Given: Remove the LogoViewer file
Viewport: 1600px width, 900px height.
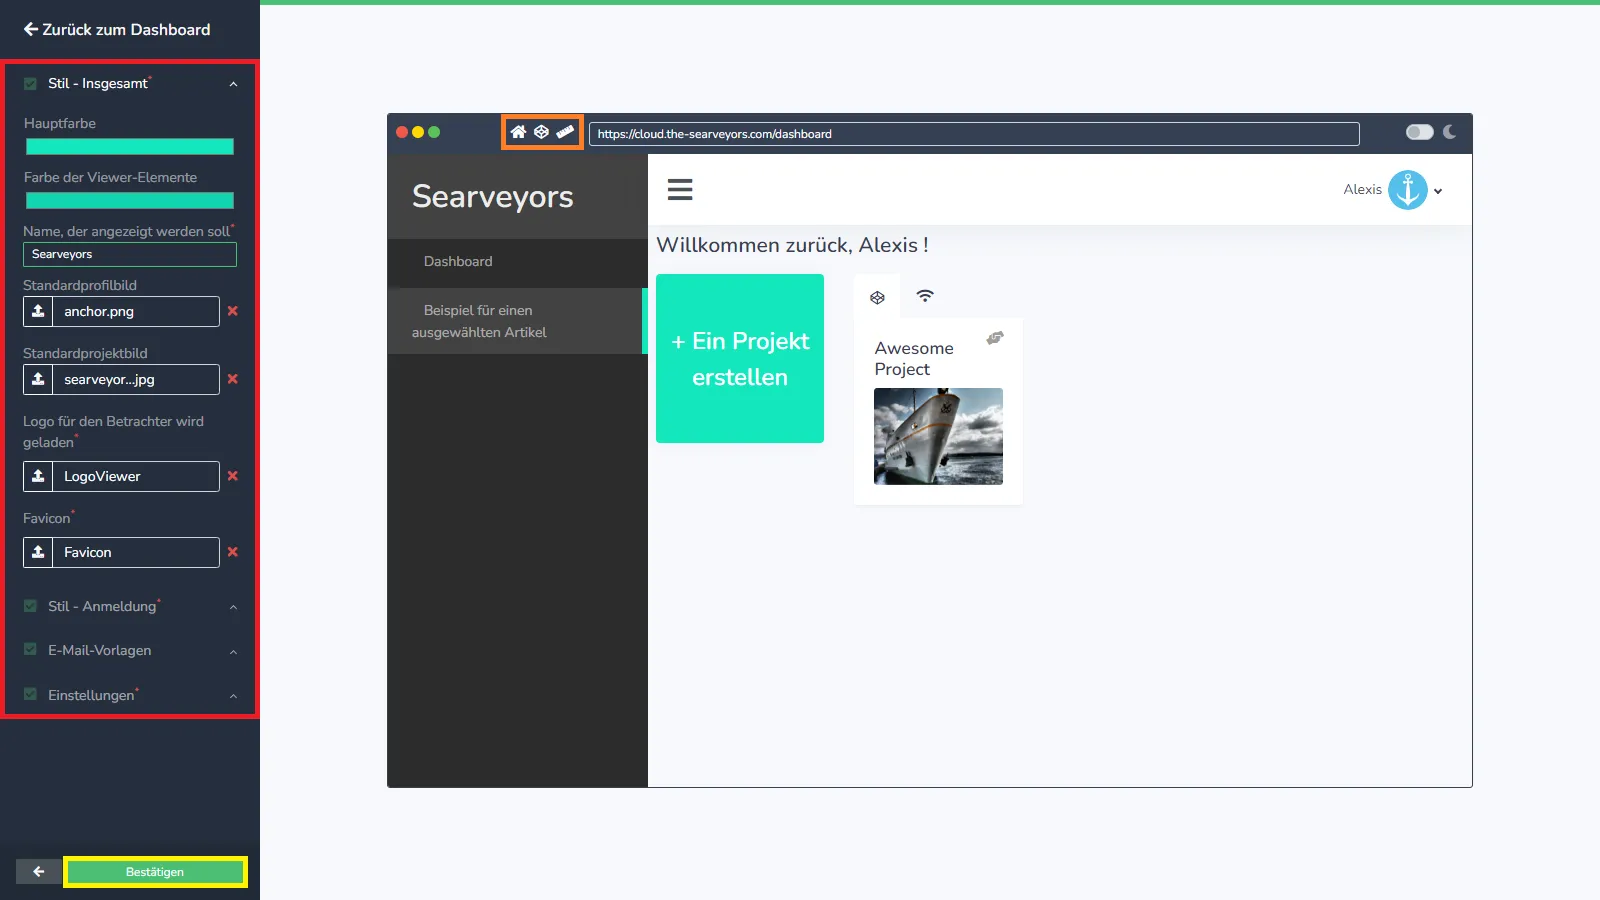Looking at the screenshot, I should pos(232,476).
